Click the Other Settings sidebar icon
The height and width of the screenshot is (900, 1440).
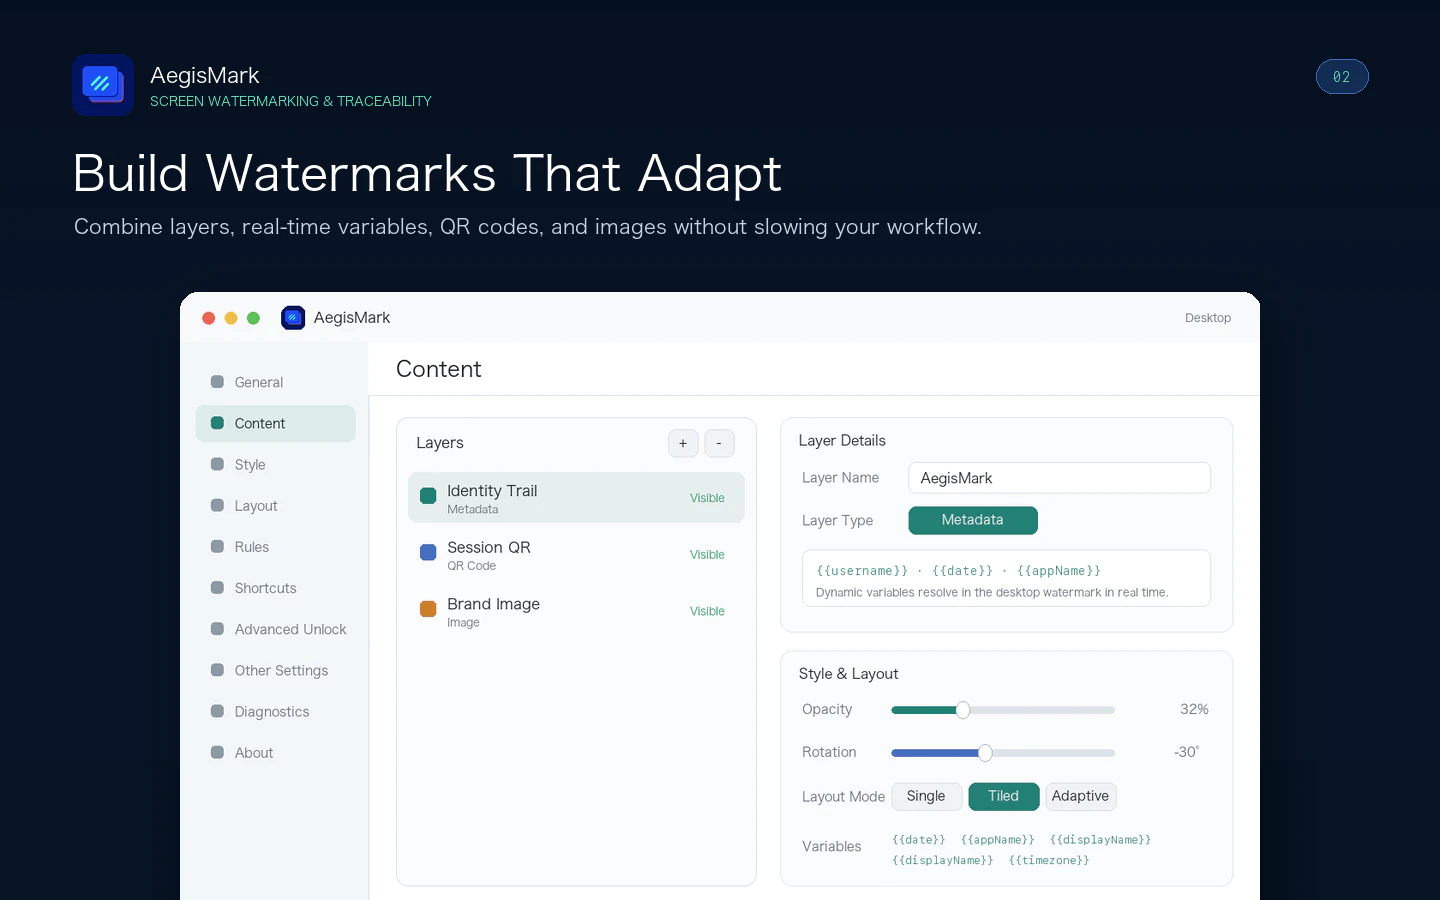pos(217,670)
